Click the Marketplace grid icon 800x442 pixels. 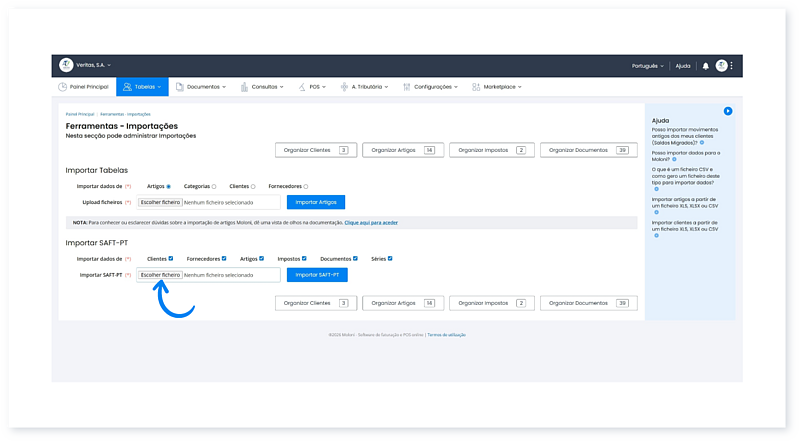[477, 87]
